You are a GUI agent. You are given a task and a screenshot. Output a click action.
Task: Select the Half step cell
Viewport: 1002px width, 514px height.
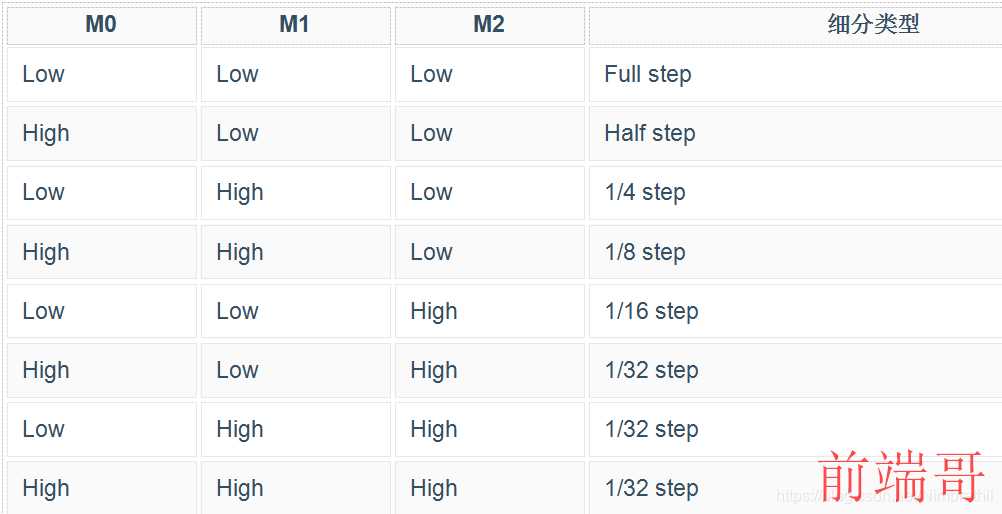pyautogui.click(x=796, y=134)
